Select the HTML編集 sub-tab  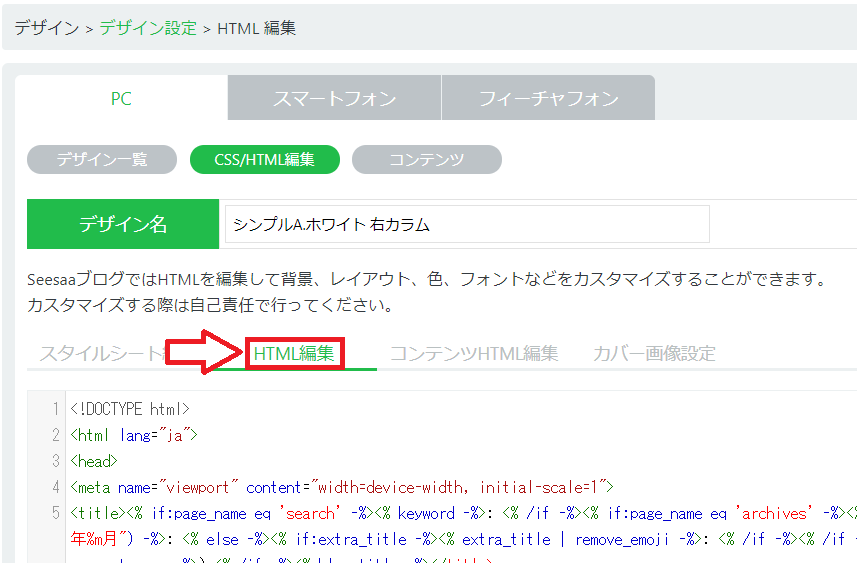coord(294,353)
